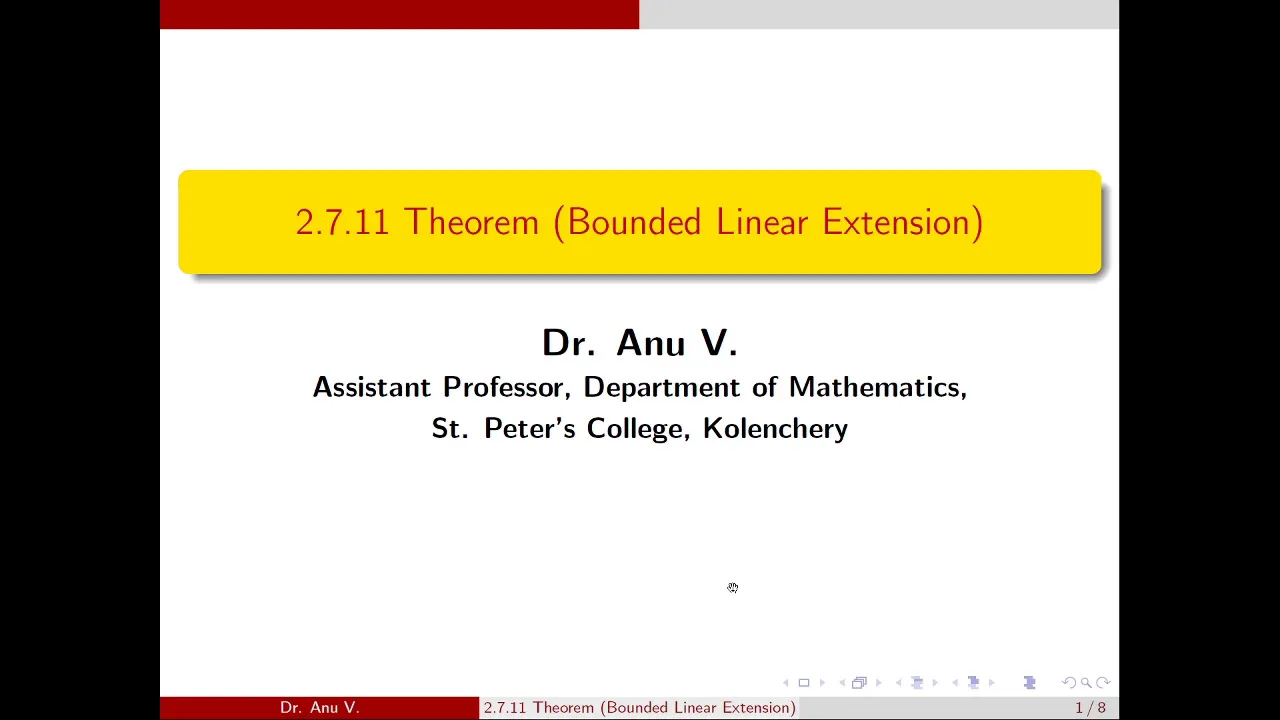
Task: Click the previous subsection arrow
Action: [x=898, y=683]
